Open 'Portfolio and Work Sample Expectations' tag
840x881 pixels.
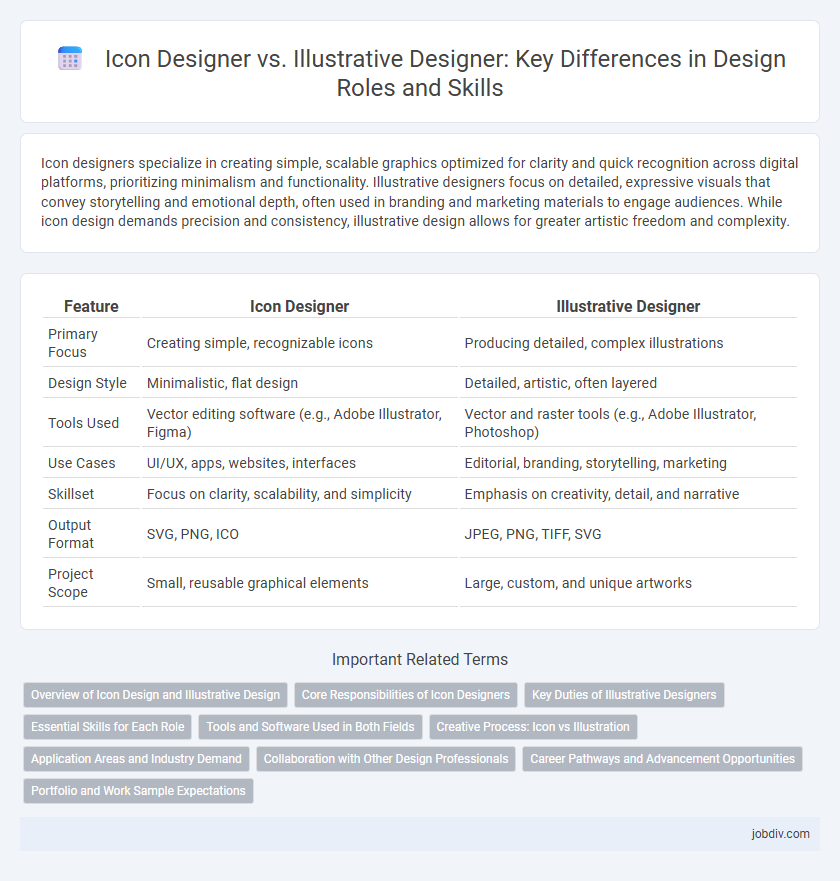pos(138,791)
